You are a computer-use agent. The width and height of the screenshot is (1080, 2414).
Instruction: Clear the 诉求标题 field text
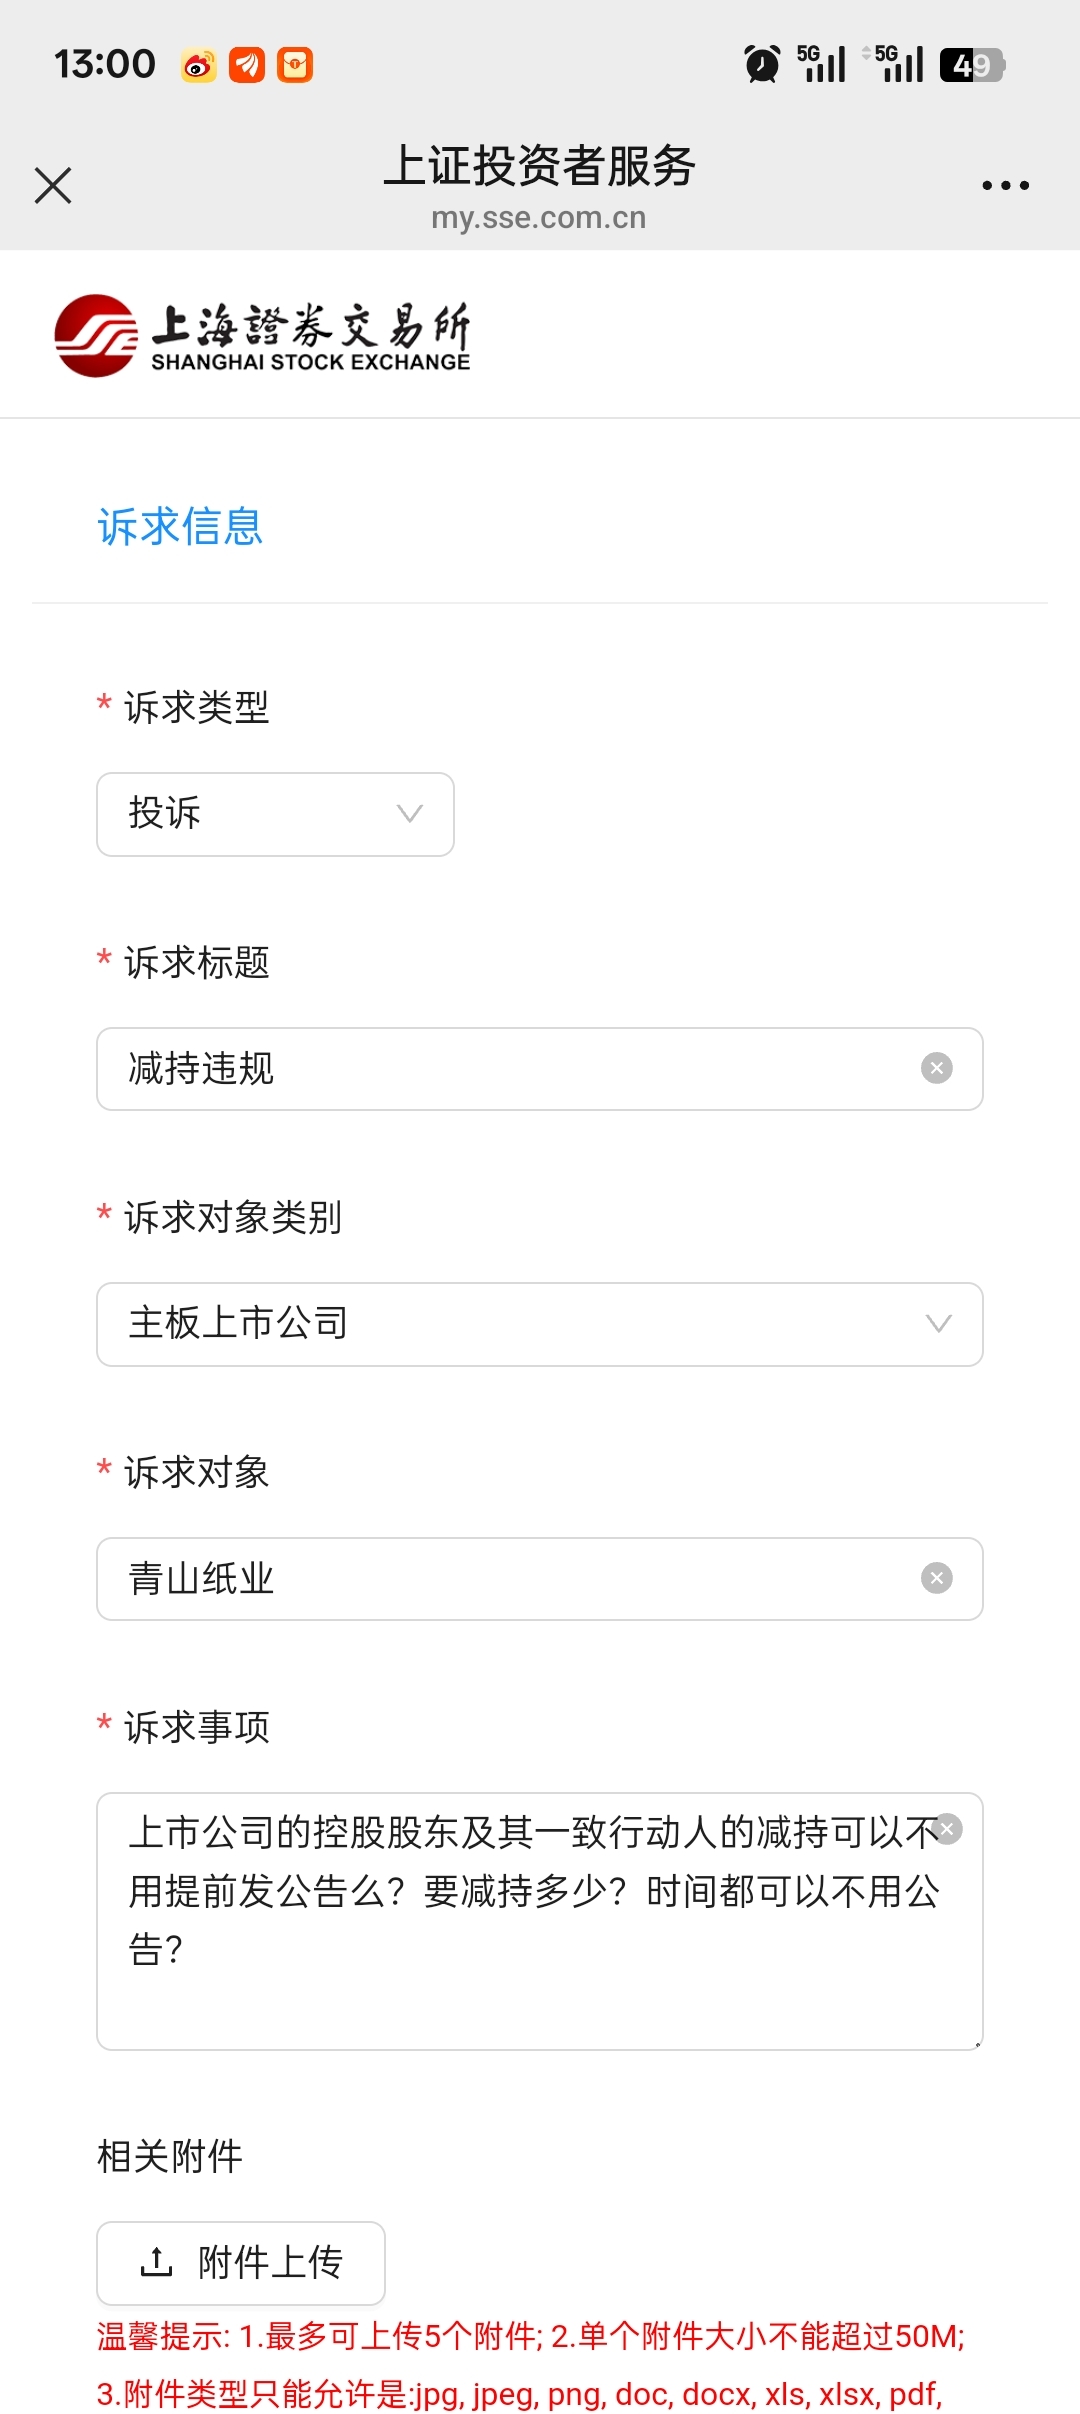pos(936,1068)
